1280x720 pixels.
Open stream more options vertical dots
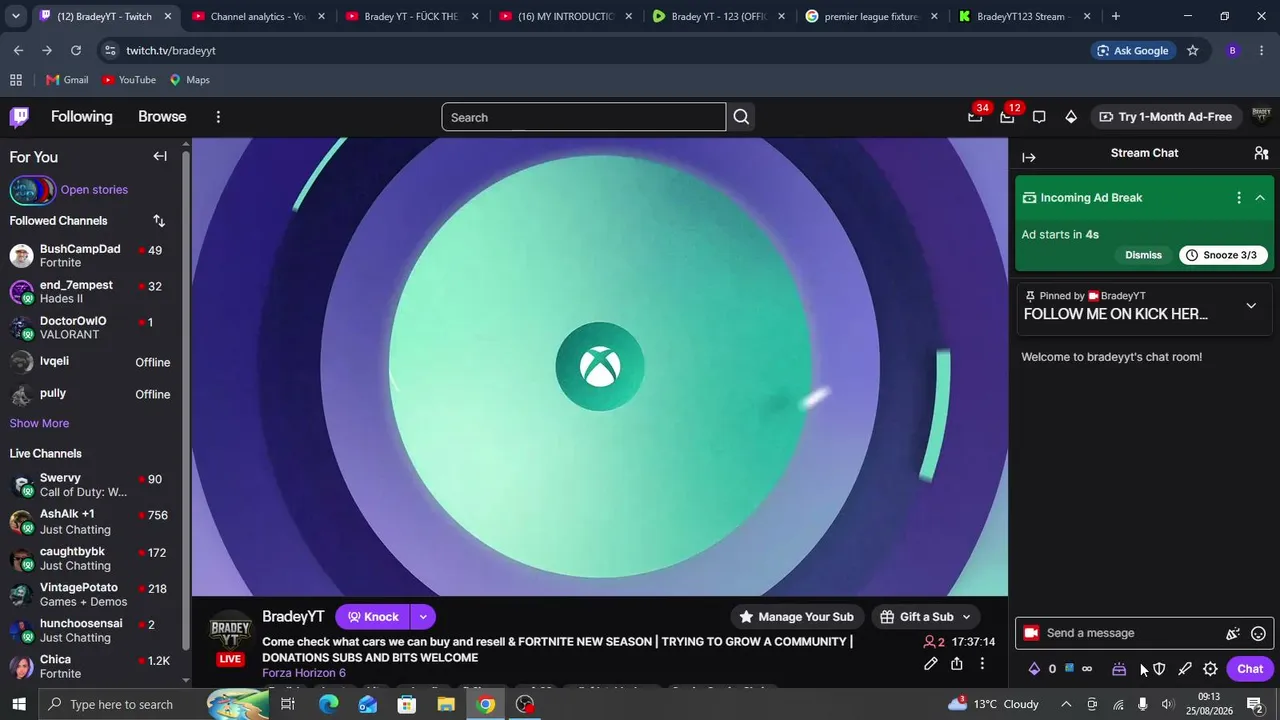(x=983, y=664)
